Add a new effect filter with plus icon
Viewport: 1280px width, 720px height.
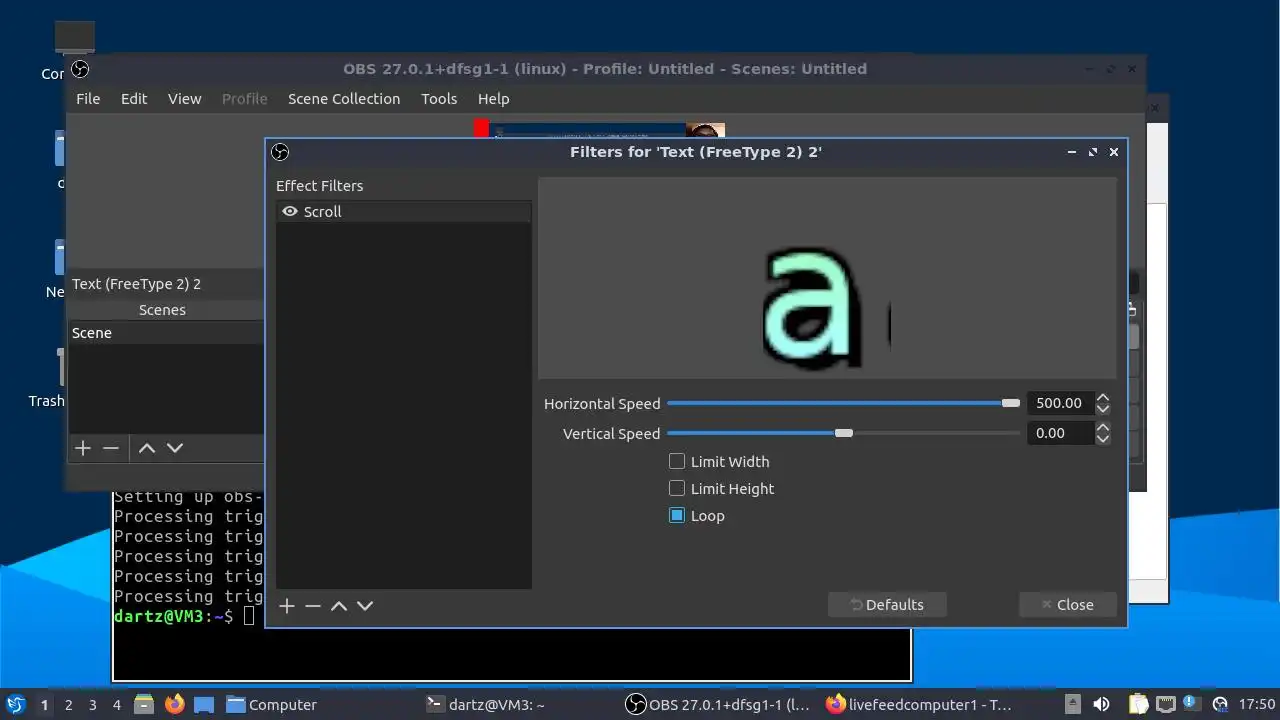287,606
